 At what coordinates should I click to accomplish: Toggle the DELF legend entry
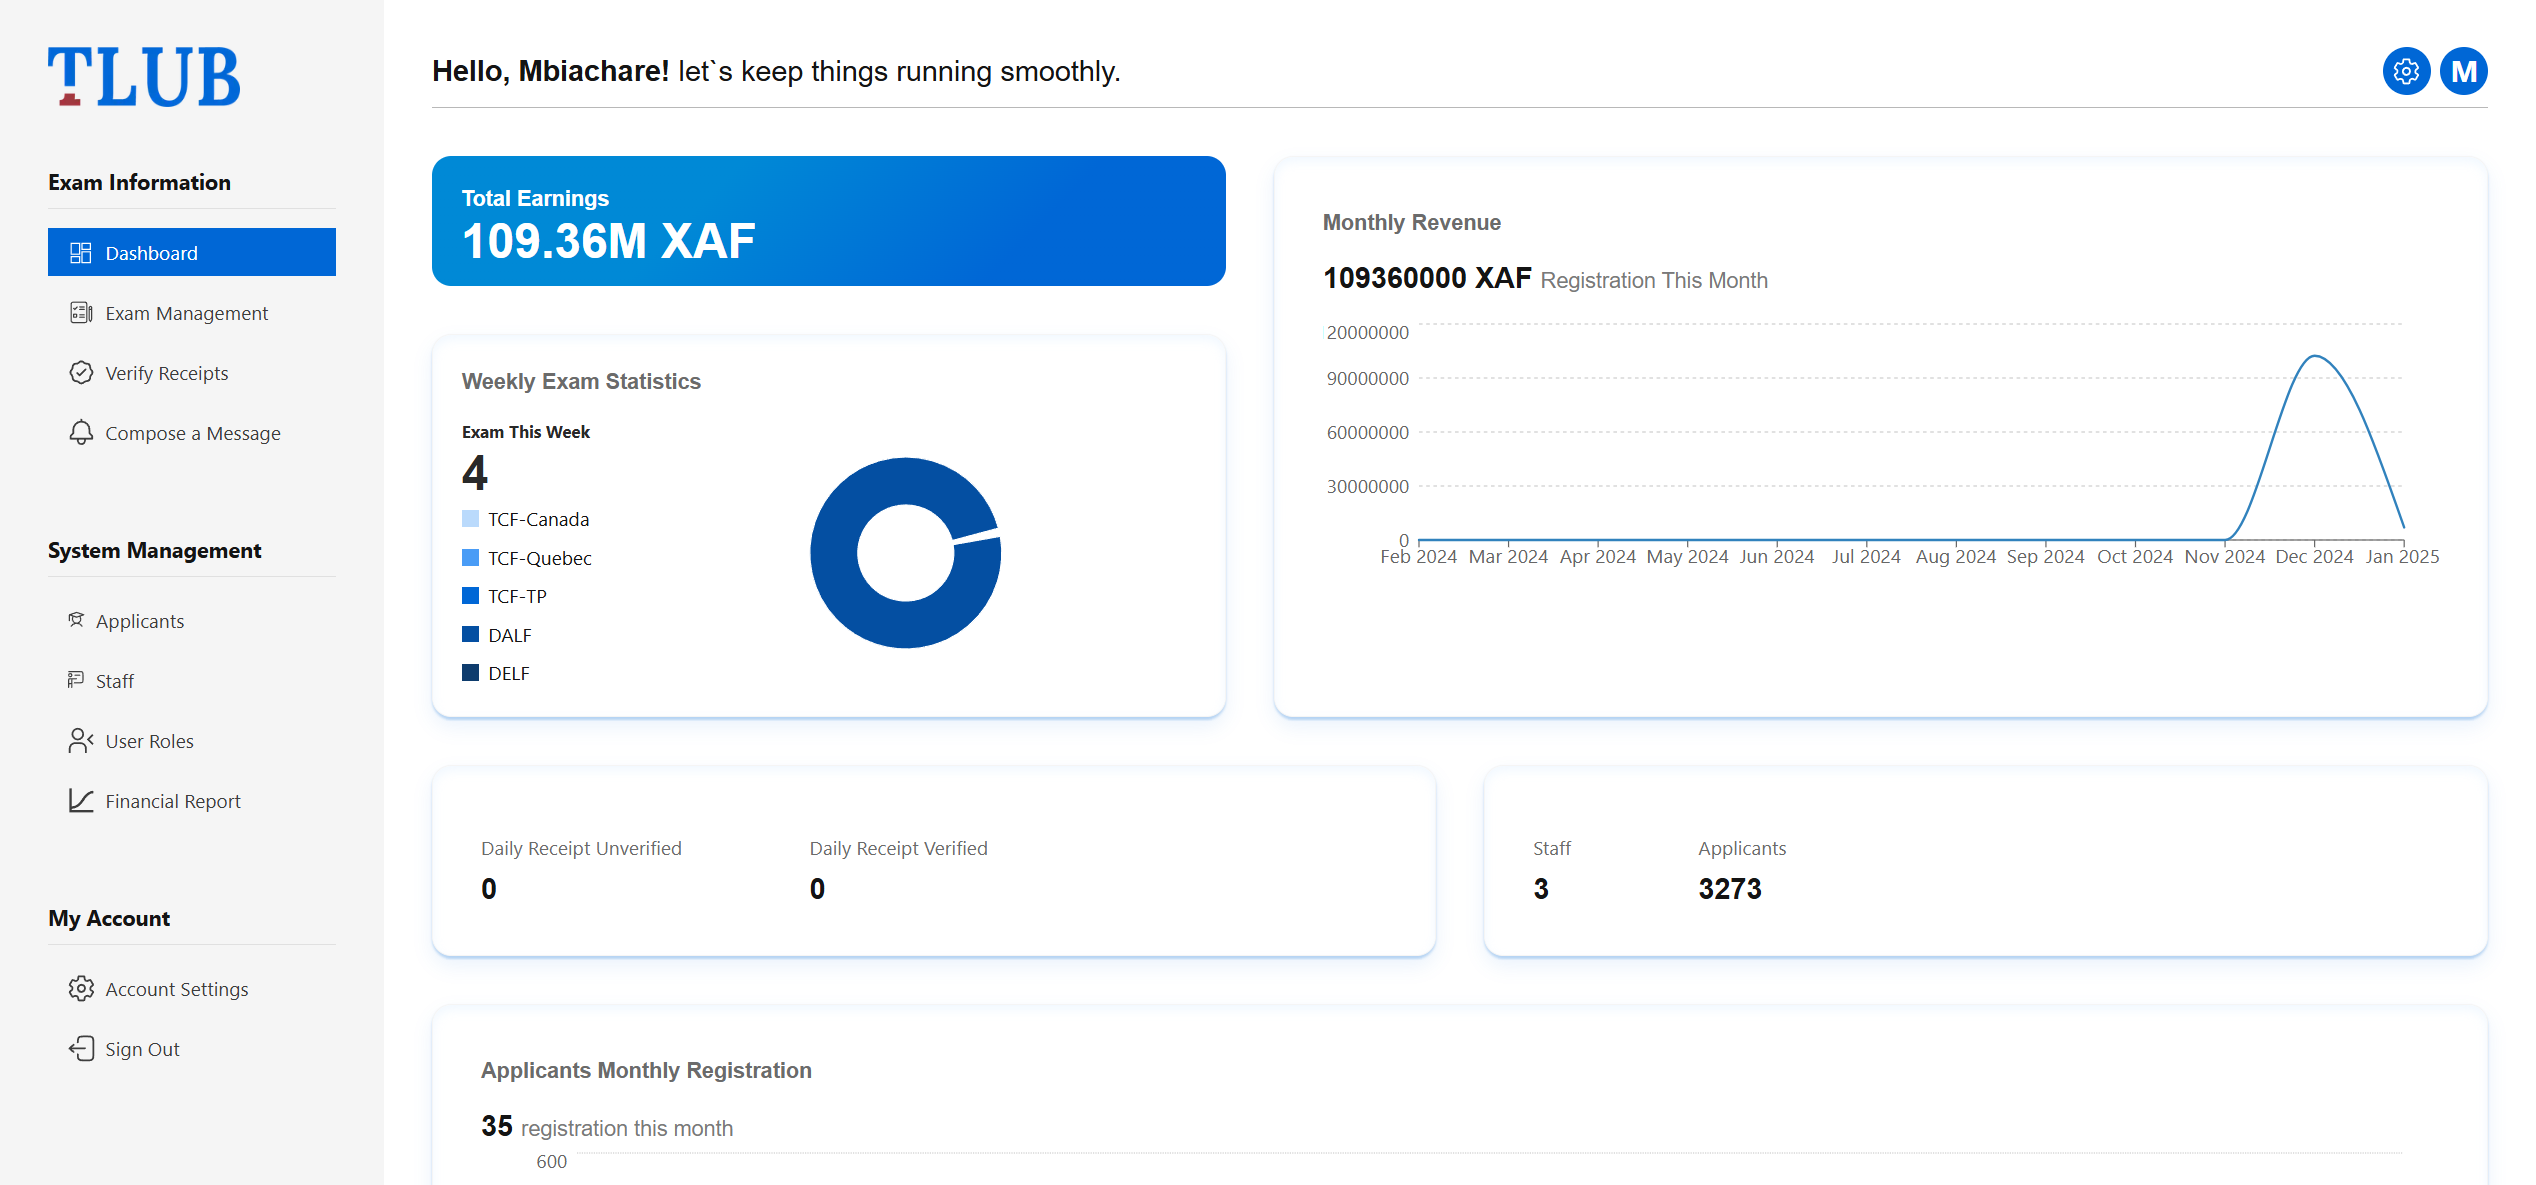496,673
